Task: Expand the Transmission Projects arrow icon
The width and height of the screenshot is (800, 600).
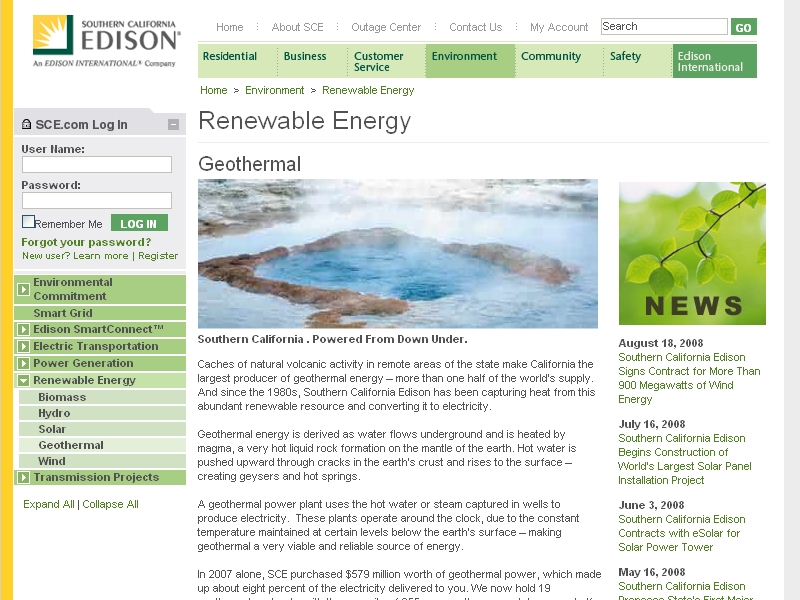Action: 23,477
